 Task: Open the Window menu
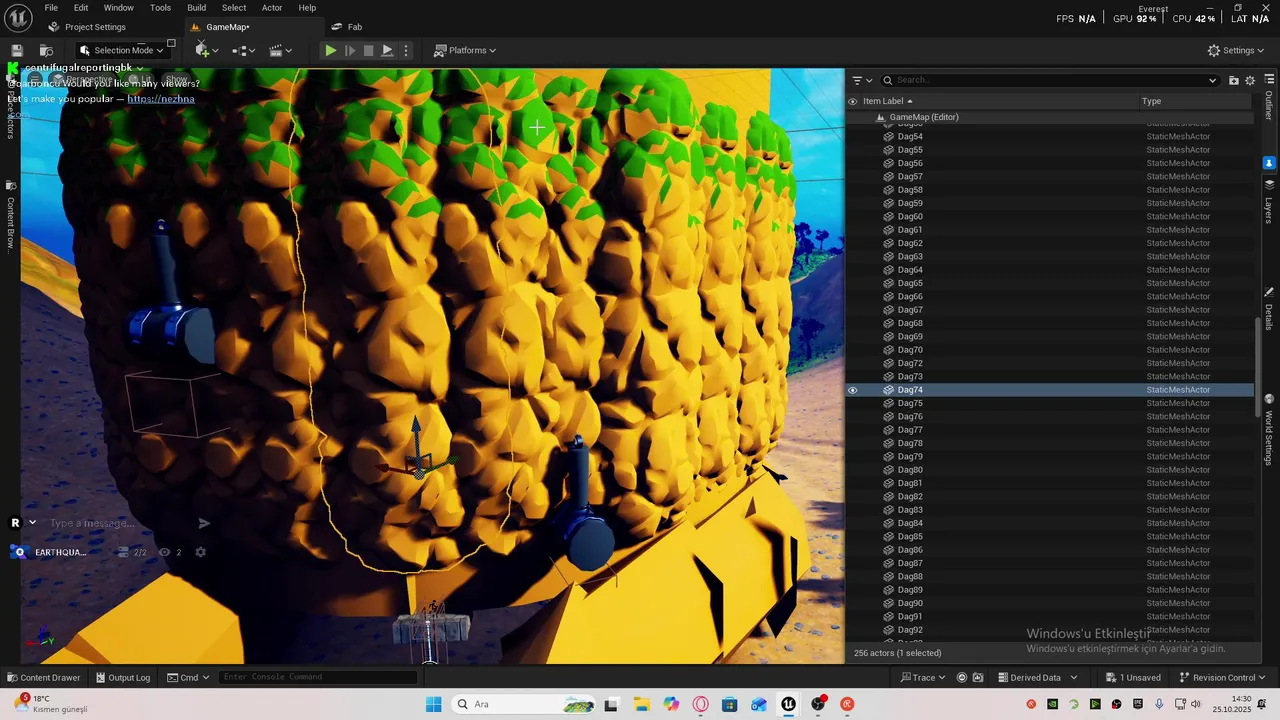118,7
